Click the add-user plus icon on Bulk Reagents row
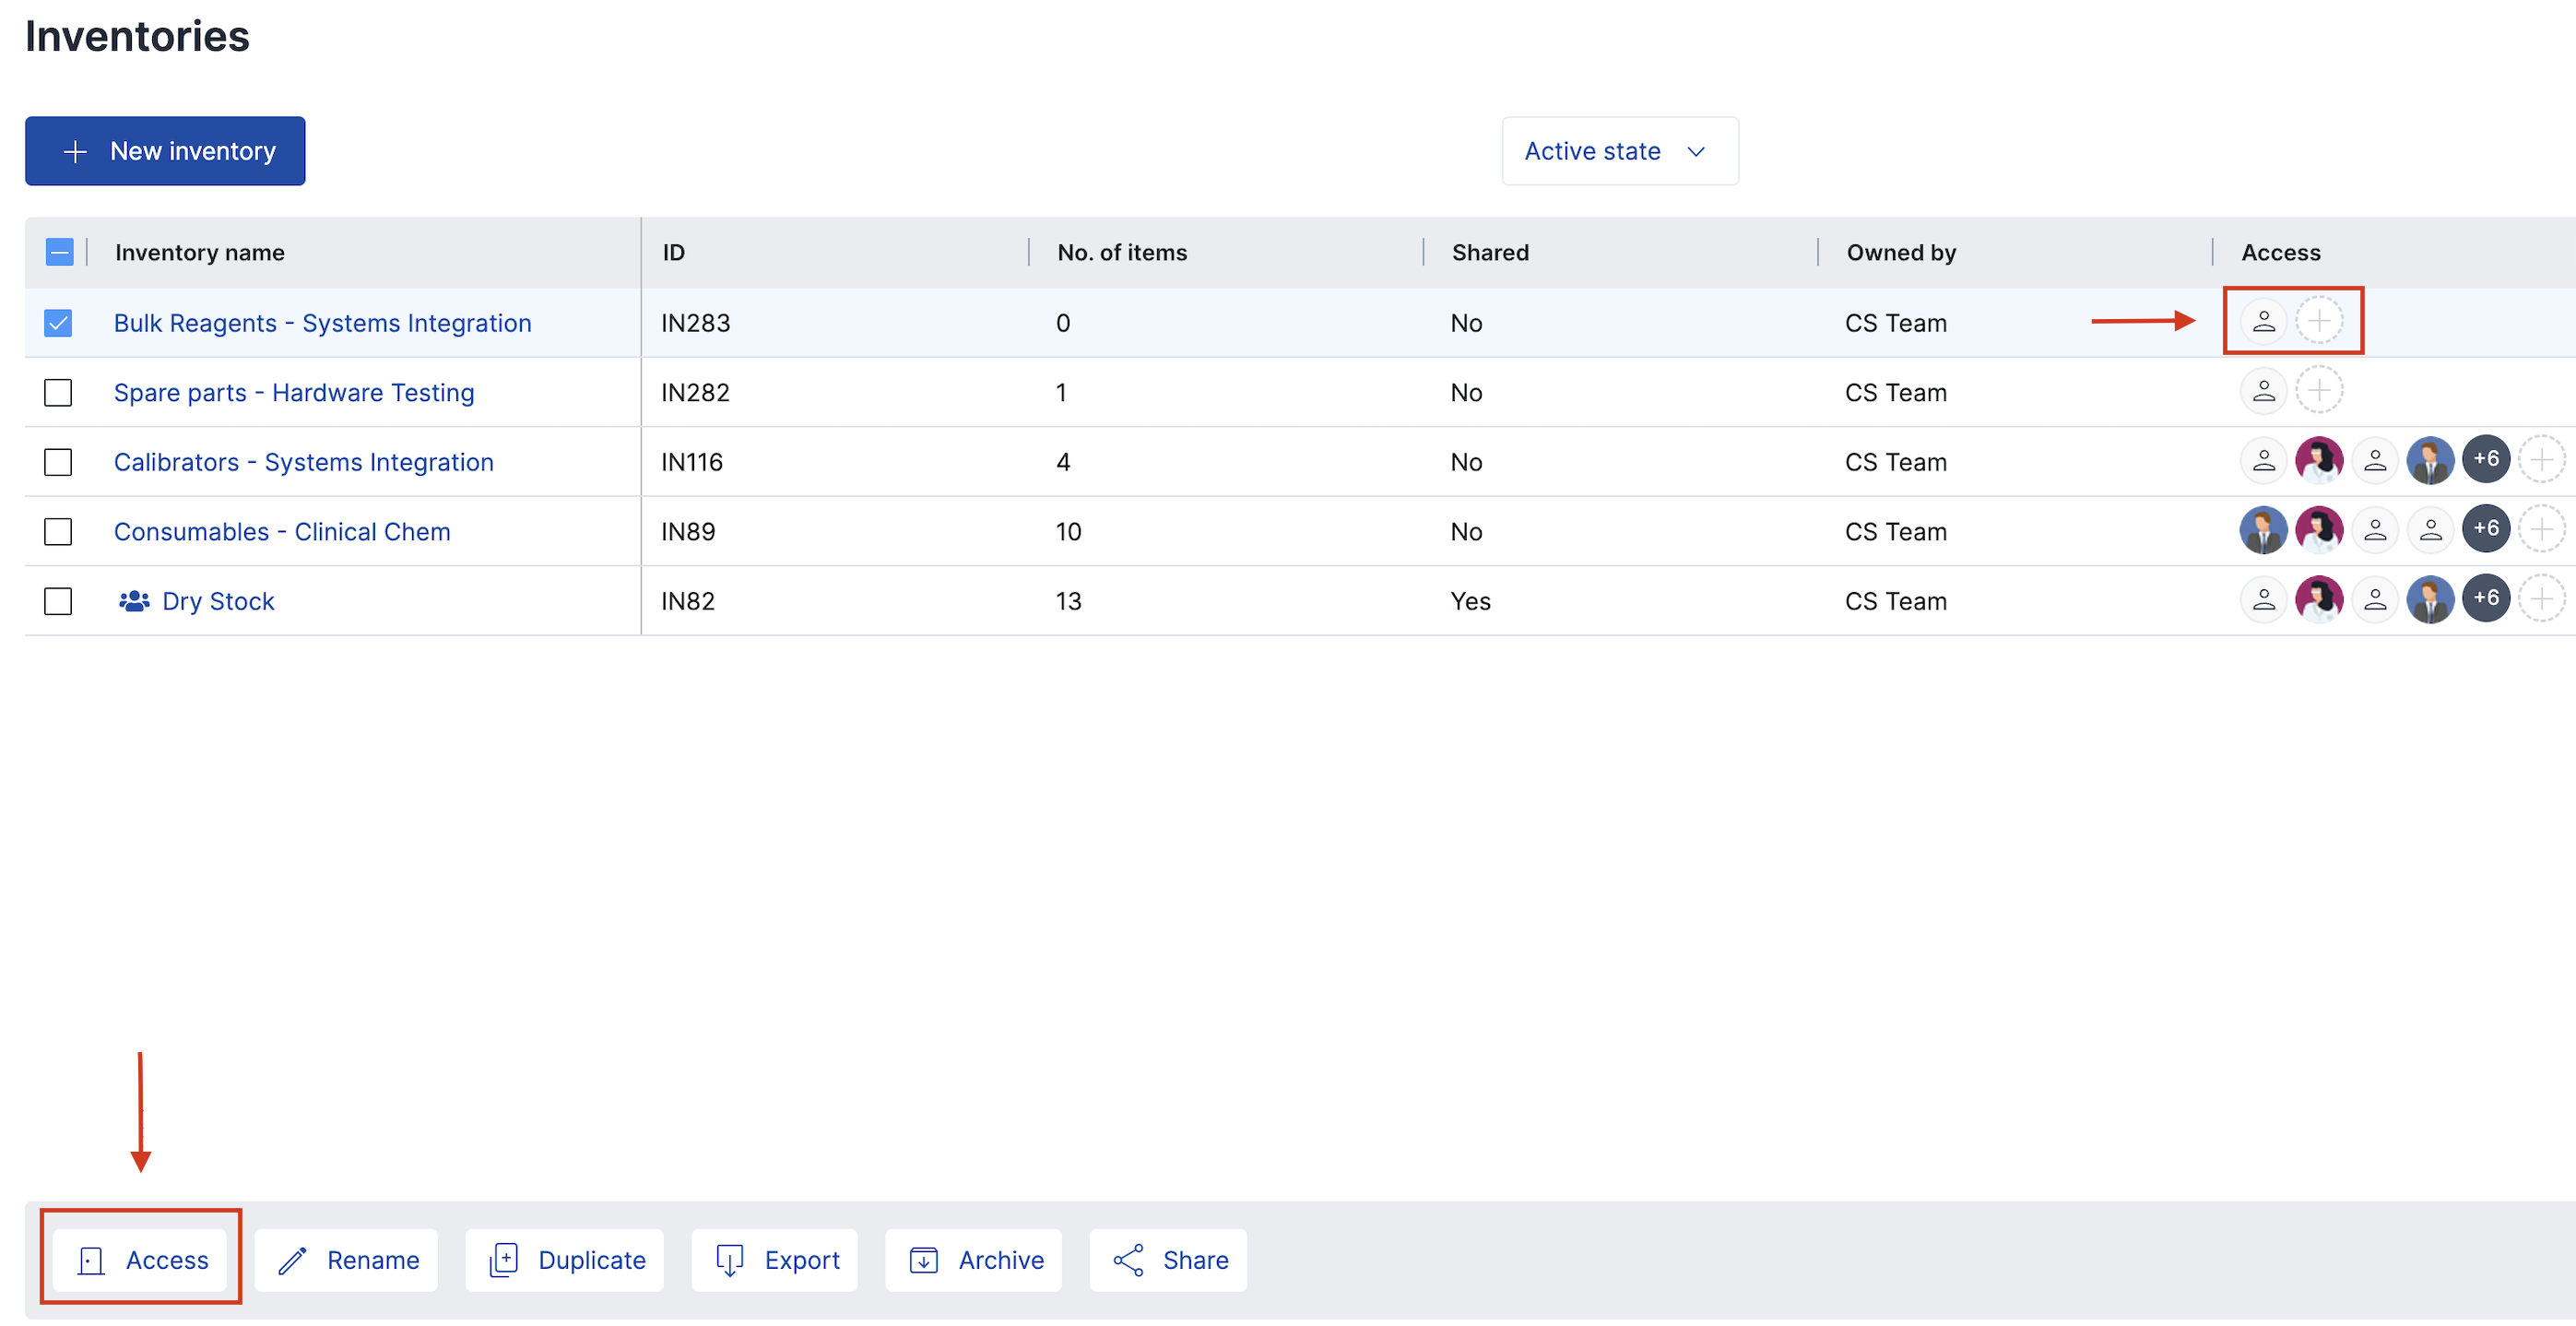Image resolution: width=2576 pixels, height=1326 pixels. (x=2320, y=321)
